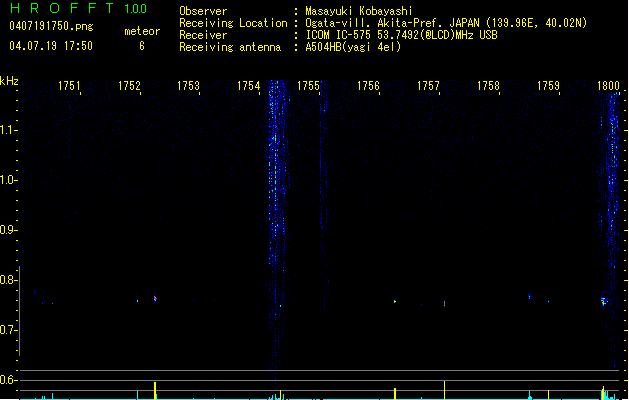Click the 1757 time axis marker
629x400 pixels.
pos(428,86)
